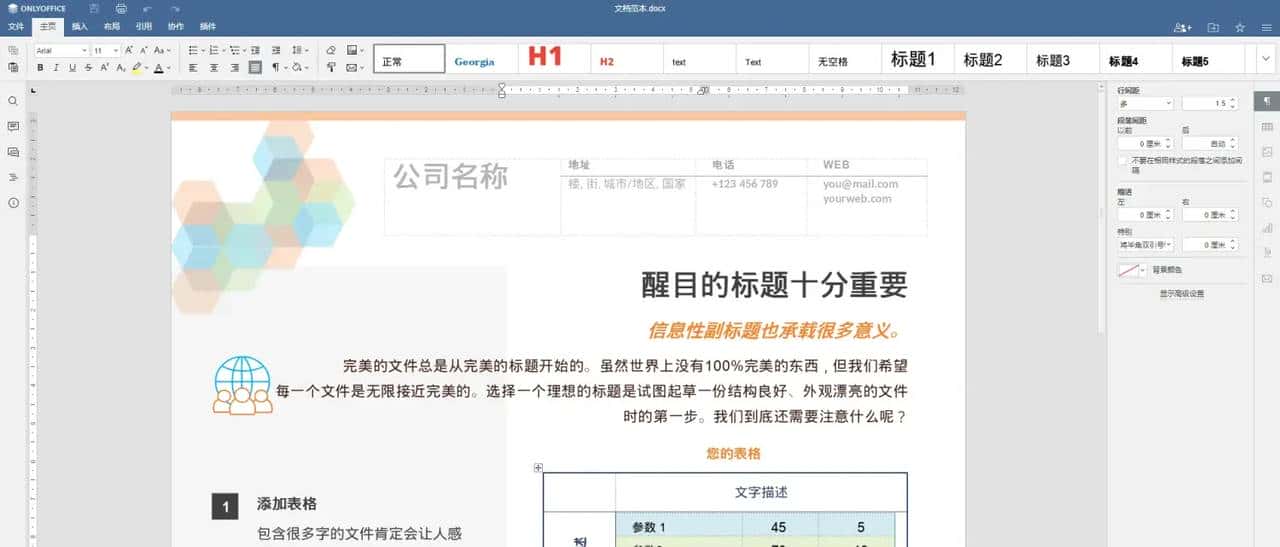
Task: Switch to the Insert tab
Action: click(x=80, y=26)
